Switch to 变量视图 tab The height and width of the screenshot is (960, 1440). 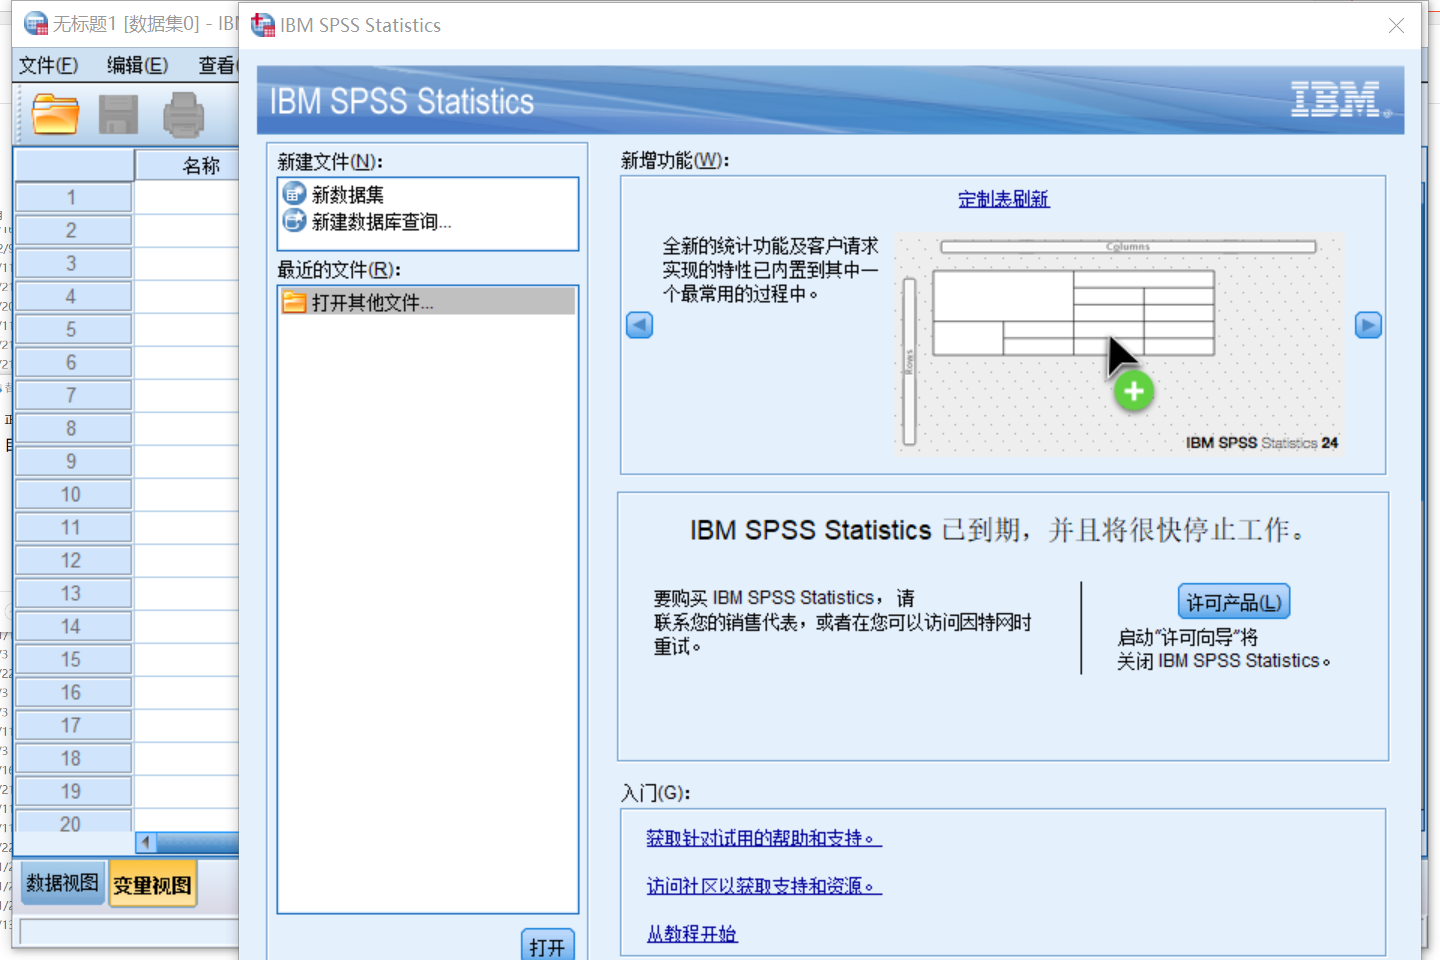pyautogui.click(x=152, y=885)
